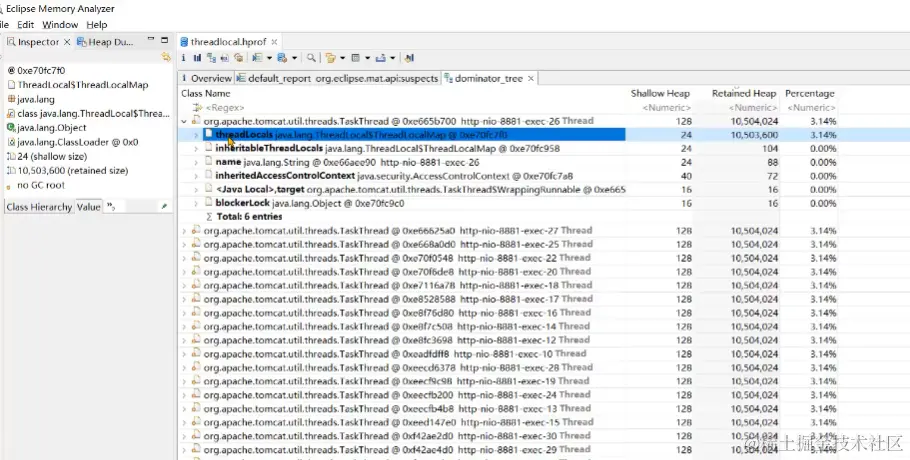Image resolution: width=910 pixels, height=460 pixels.
Task: Switch to the default_report suspects tab
Action: pyautogui.click(x=338, y=78)
